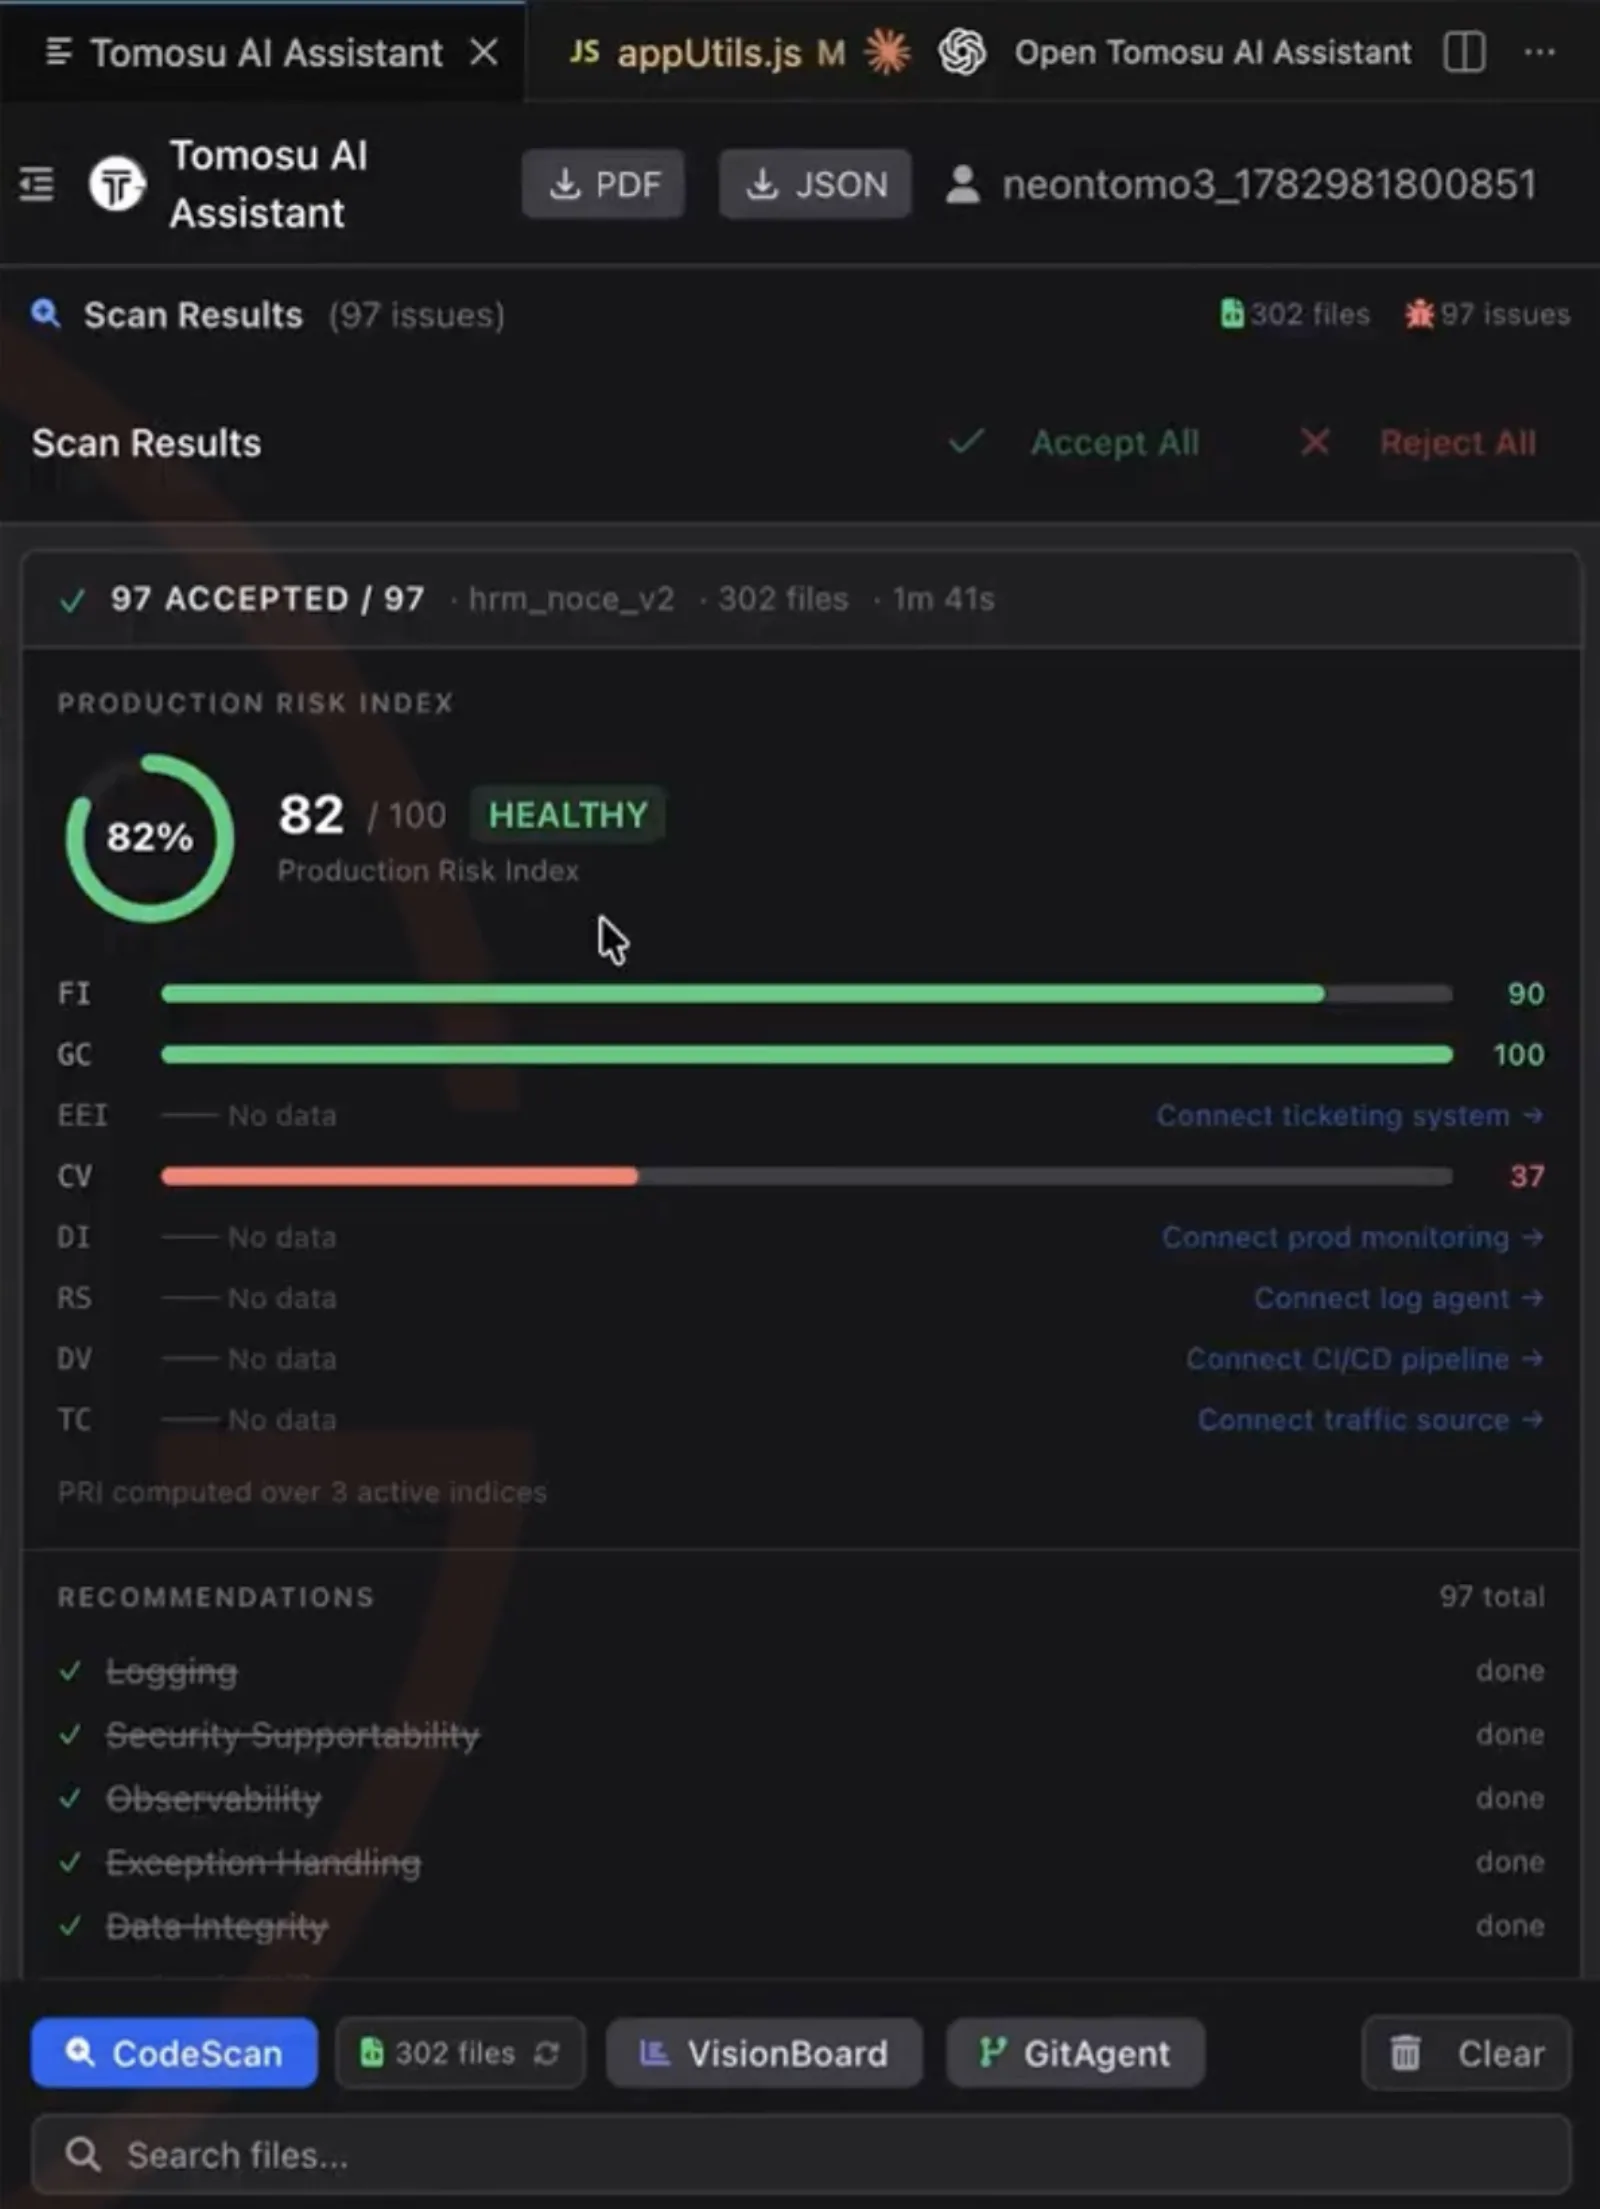1600x2209 pixels.
Task: Open Tomosu AI Assistant from title bar
Action: point(1212,52)
